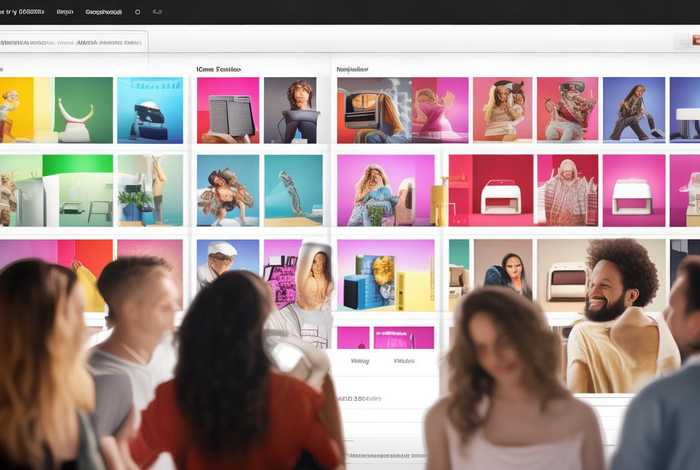Viewport: 700px width, 470px height.
Task: Click the pink button above the Wkbüro label
Action: pyautogui.click(x=404, y=337)
